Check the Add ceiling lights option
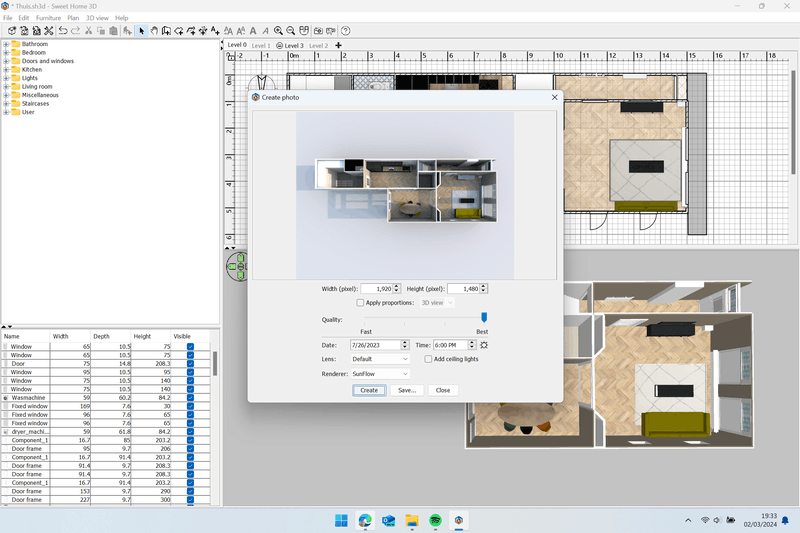This screenshot has height=533, width=800. (x=428, y=359)
